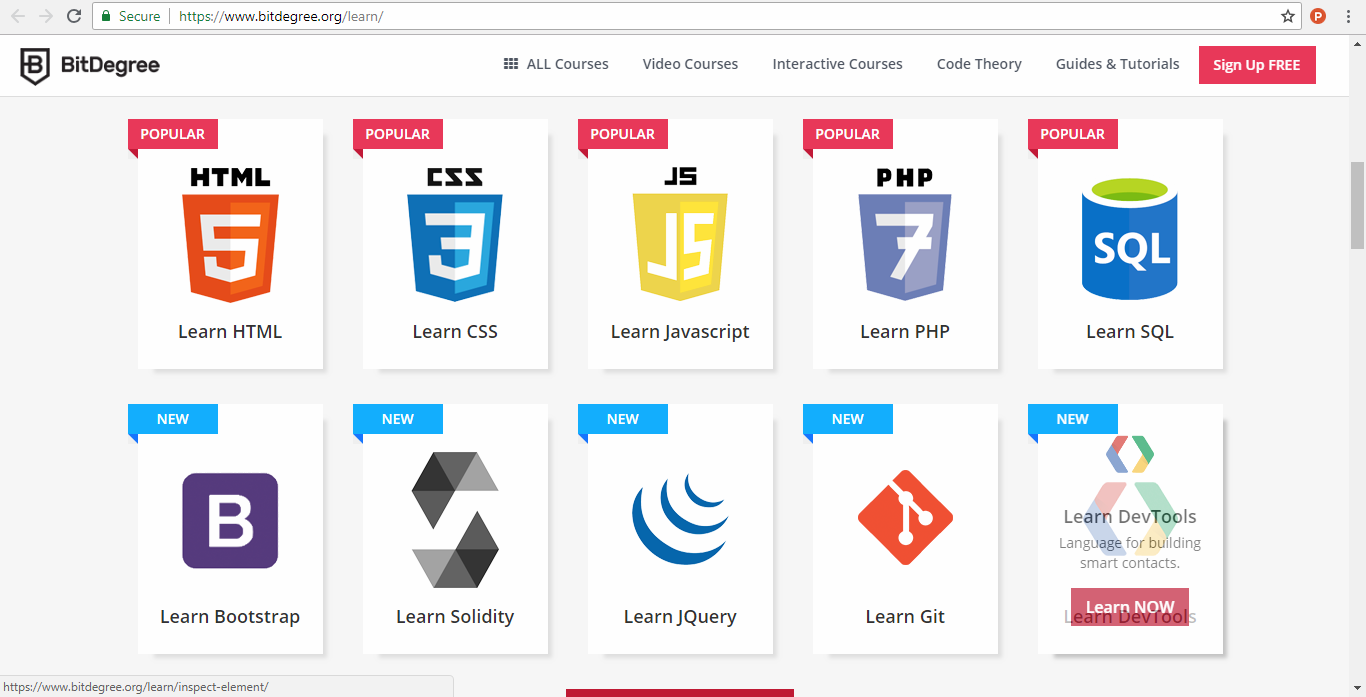Screen dimensions: 1366x697
Task: Click the grid icon beside ALL Courses
Action: point(511,64)
